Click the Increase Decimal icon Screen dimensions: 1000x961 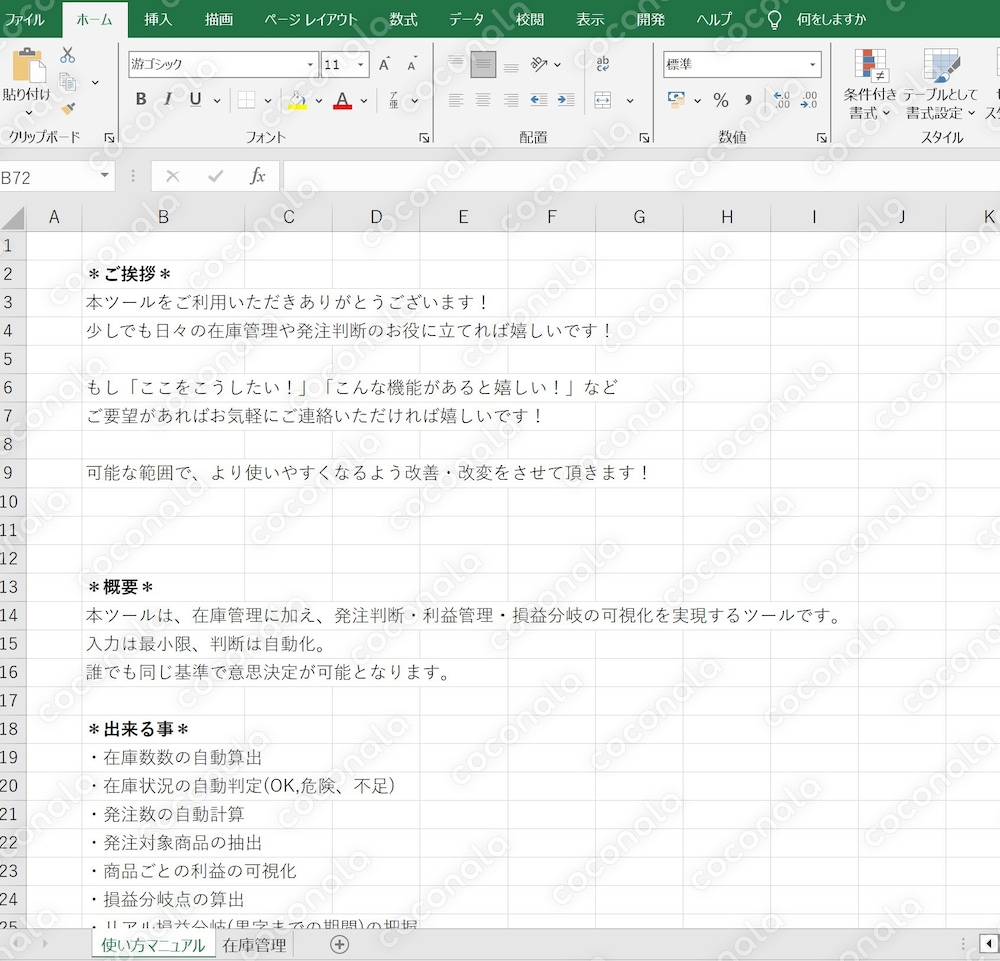tap(781, 100)
